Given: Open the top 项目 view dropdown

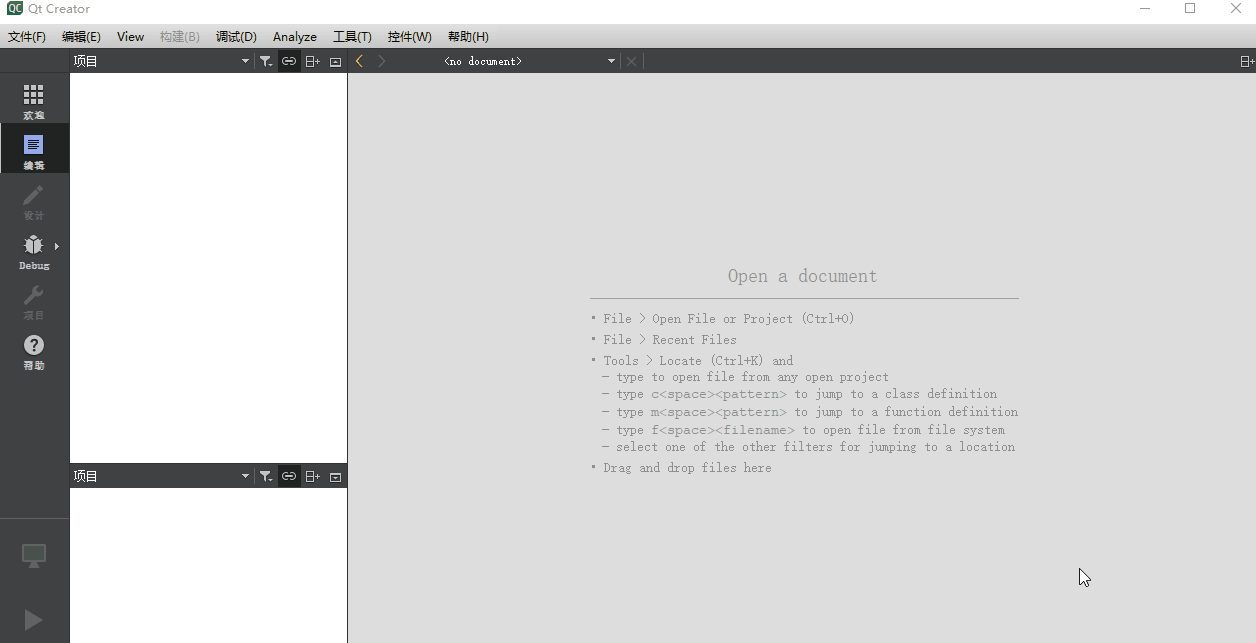Looking at the screenshot, I should click(161, 61).
